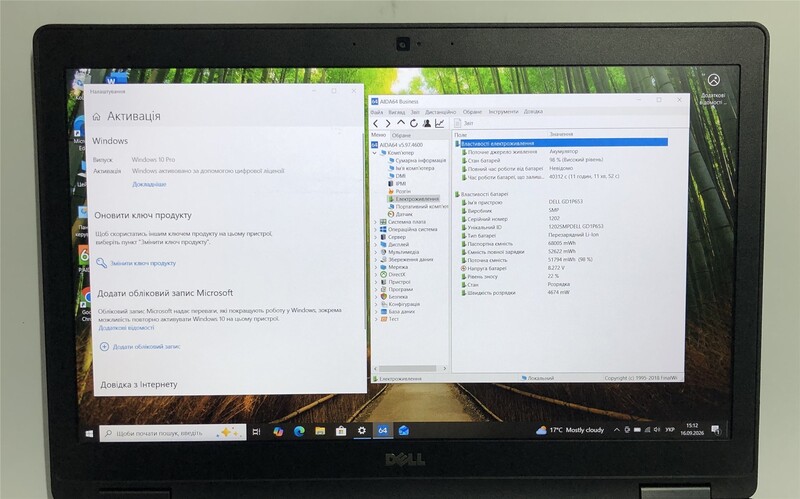Open the Windows Start menu
The height and width of the screenshot is (499, 800).
pos(89,433)
